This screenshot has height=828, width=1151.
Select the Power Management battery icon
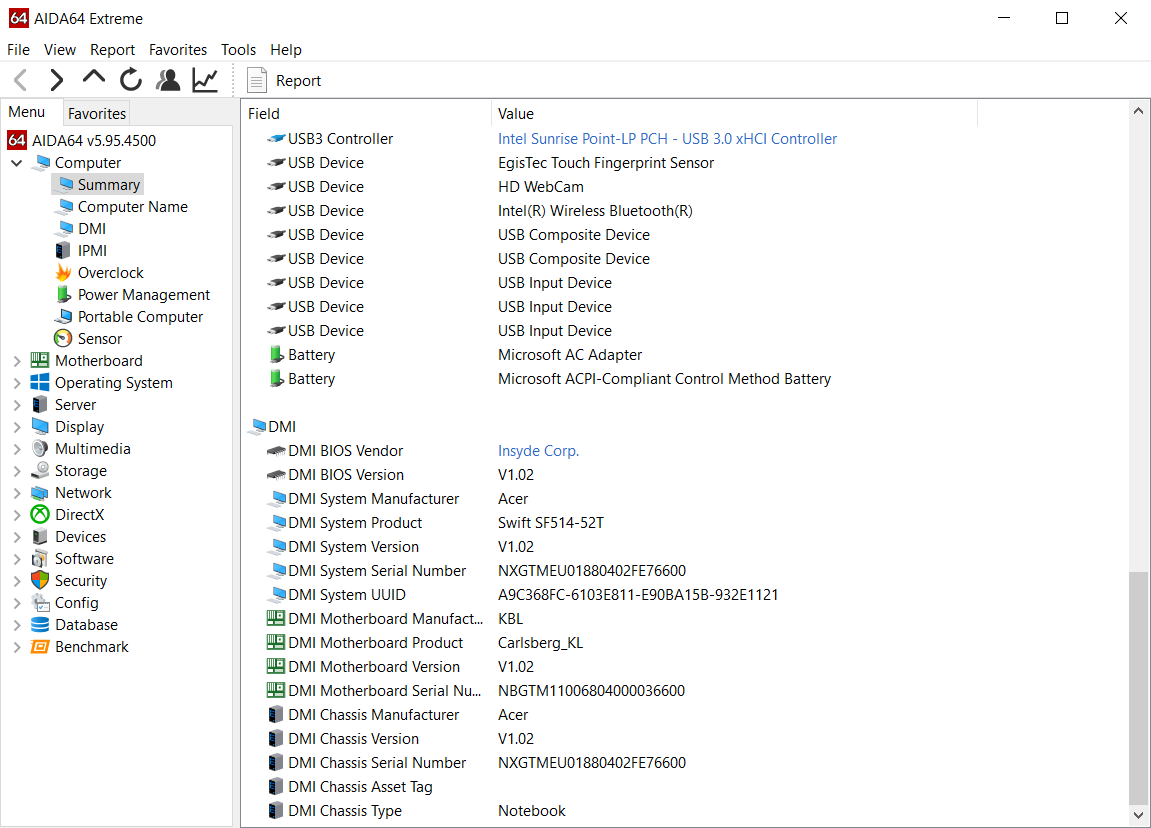[63, 294]
